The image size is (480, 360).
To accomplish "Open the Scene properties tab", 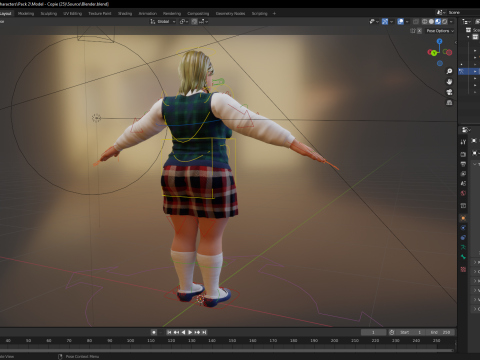I will pyautogui.click(x=463, y=183).
